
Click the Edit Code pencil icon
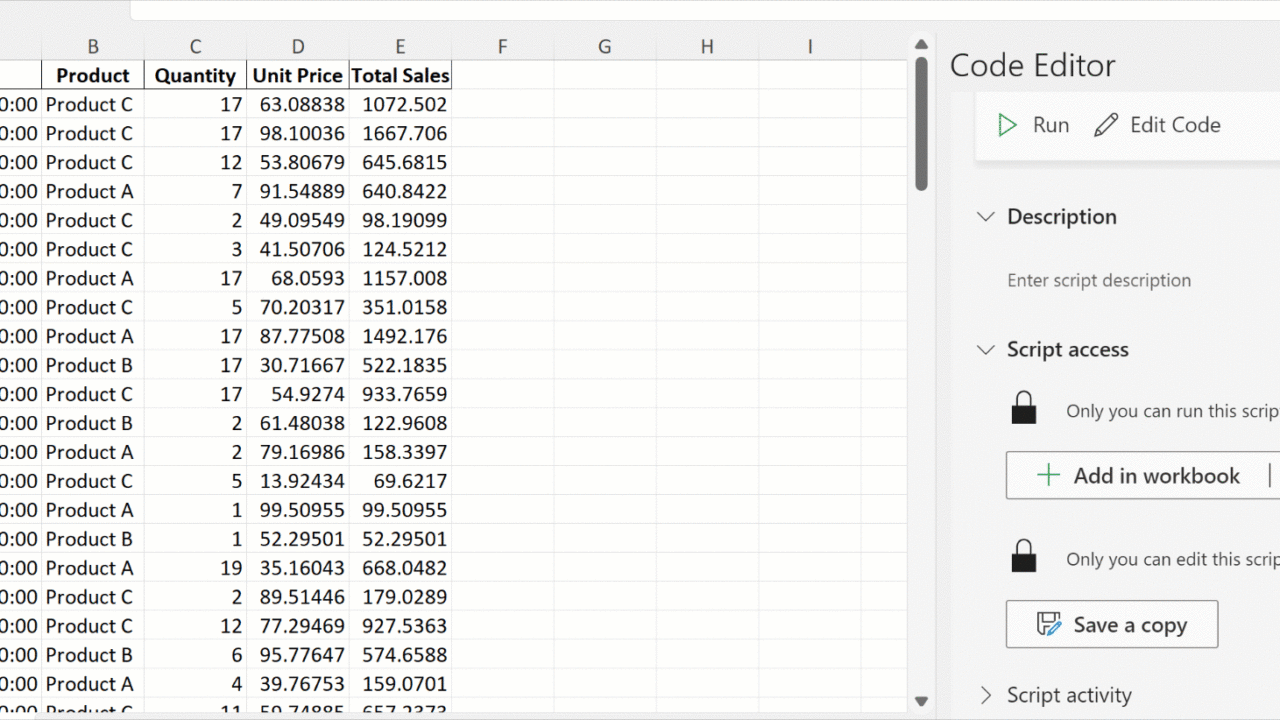click(1106, 125)
